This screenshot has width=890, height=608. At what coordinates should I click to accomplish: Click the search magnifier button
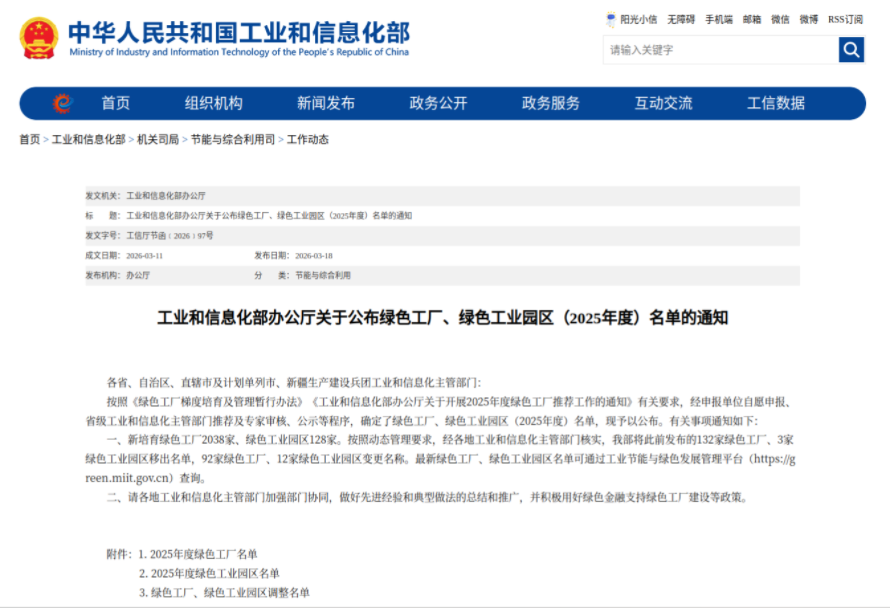click(851, 50)
